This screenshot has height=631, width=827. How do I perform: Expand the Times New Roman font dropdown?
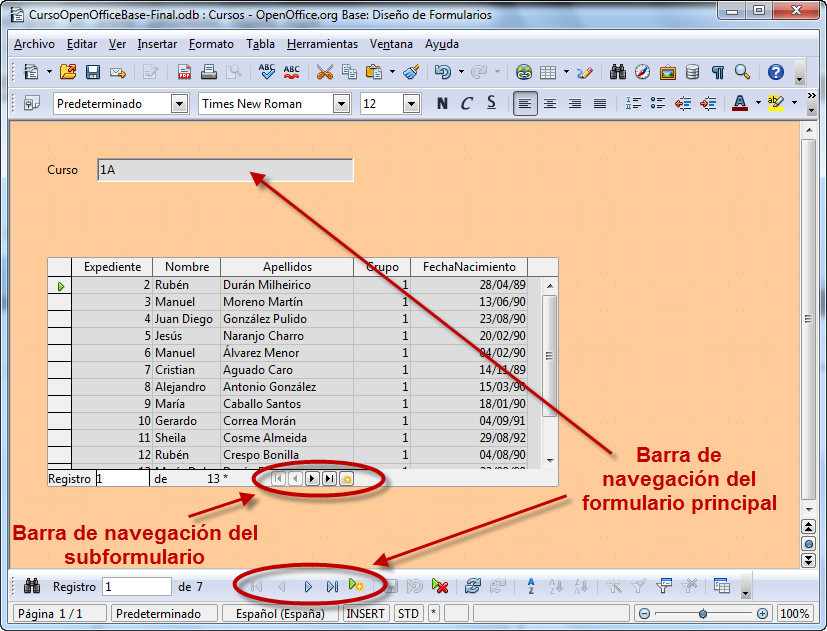[341, 103]
